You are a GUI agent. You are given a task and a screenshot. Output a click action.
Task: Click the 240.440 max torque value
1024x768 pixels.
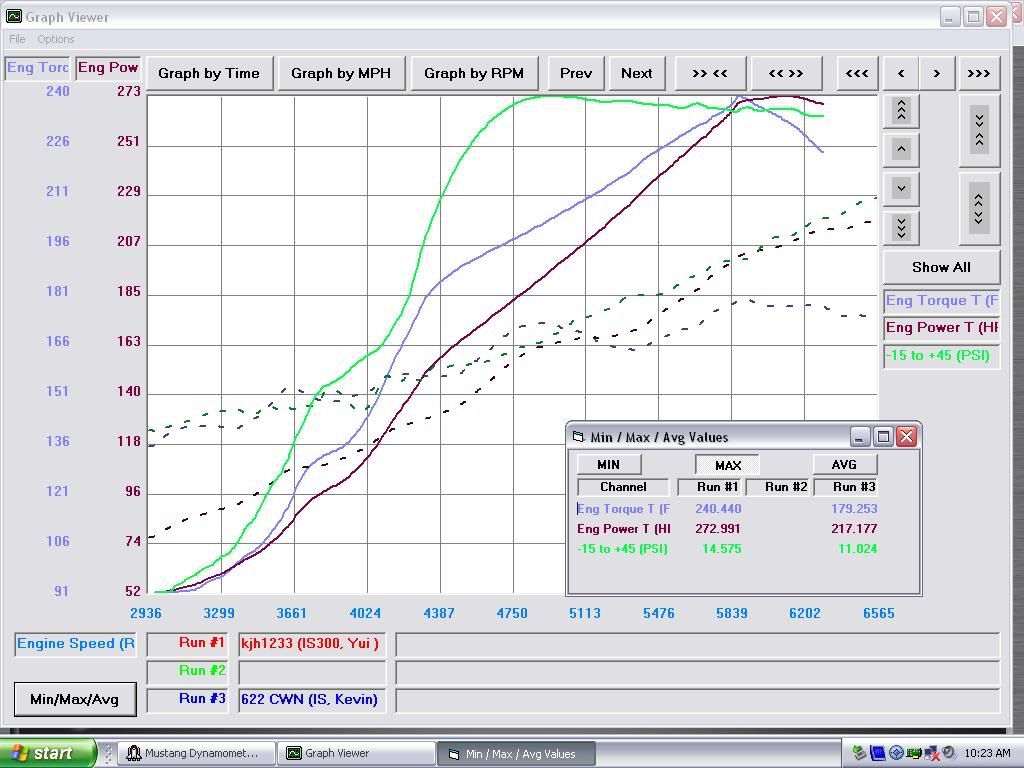point(718,509)
